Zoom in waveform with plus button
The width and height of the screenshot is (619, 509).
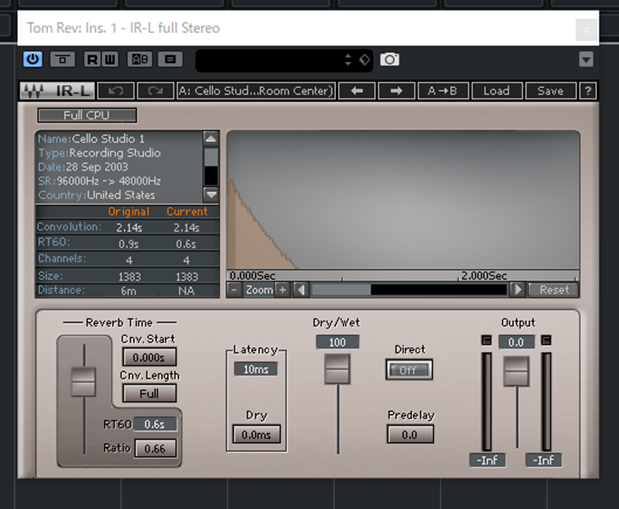(283, 290)
